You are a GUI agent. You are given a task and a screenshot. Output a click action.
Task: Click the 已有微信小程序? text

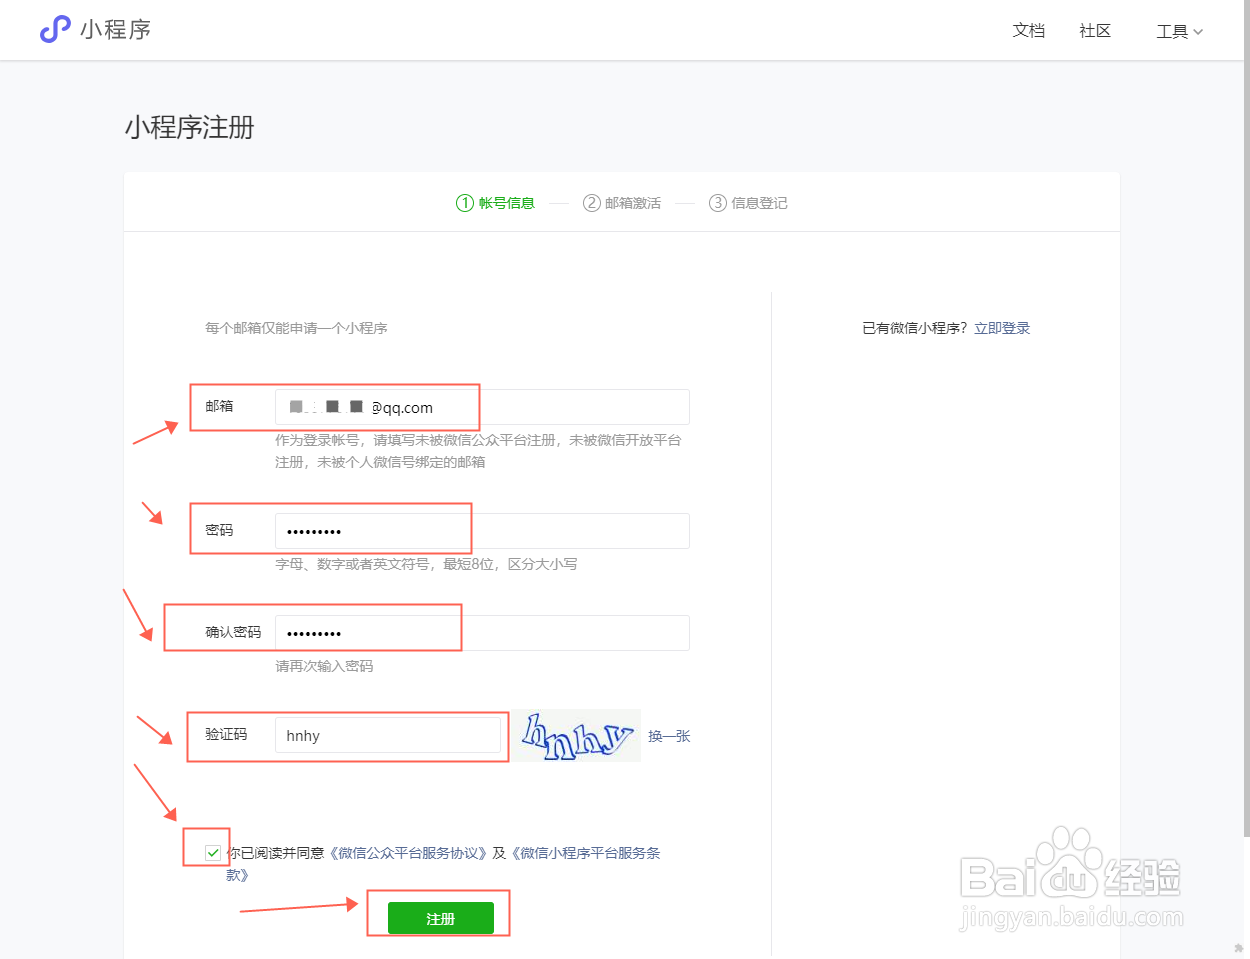click(915, 328)
